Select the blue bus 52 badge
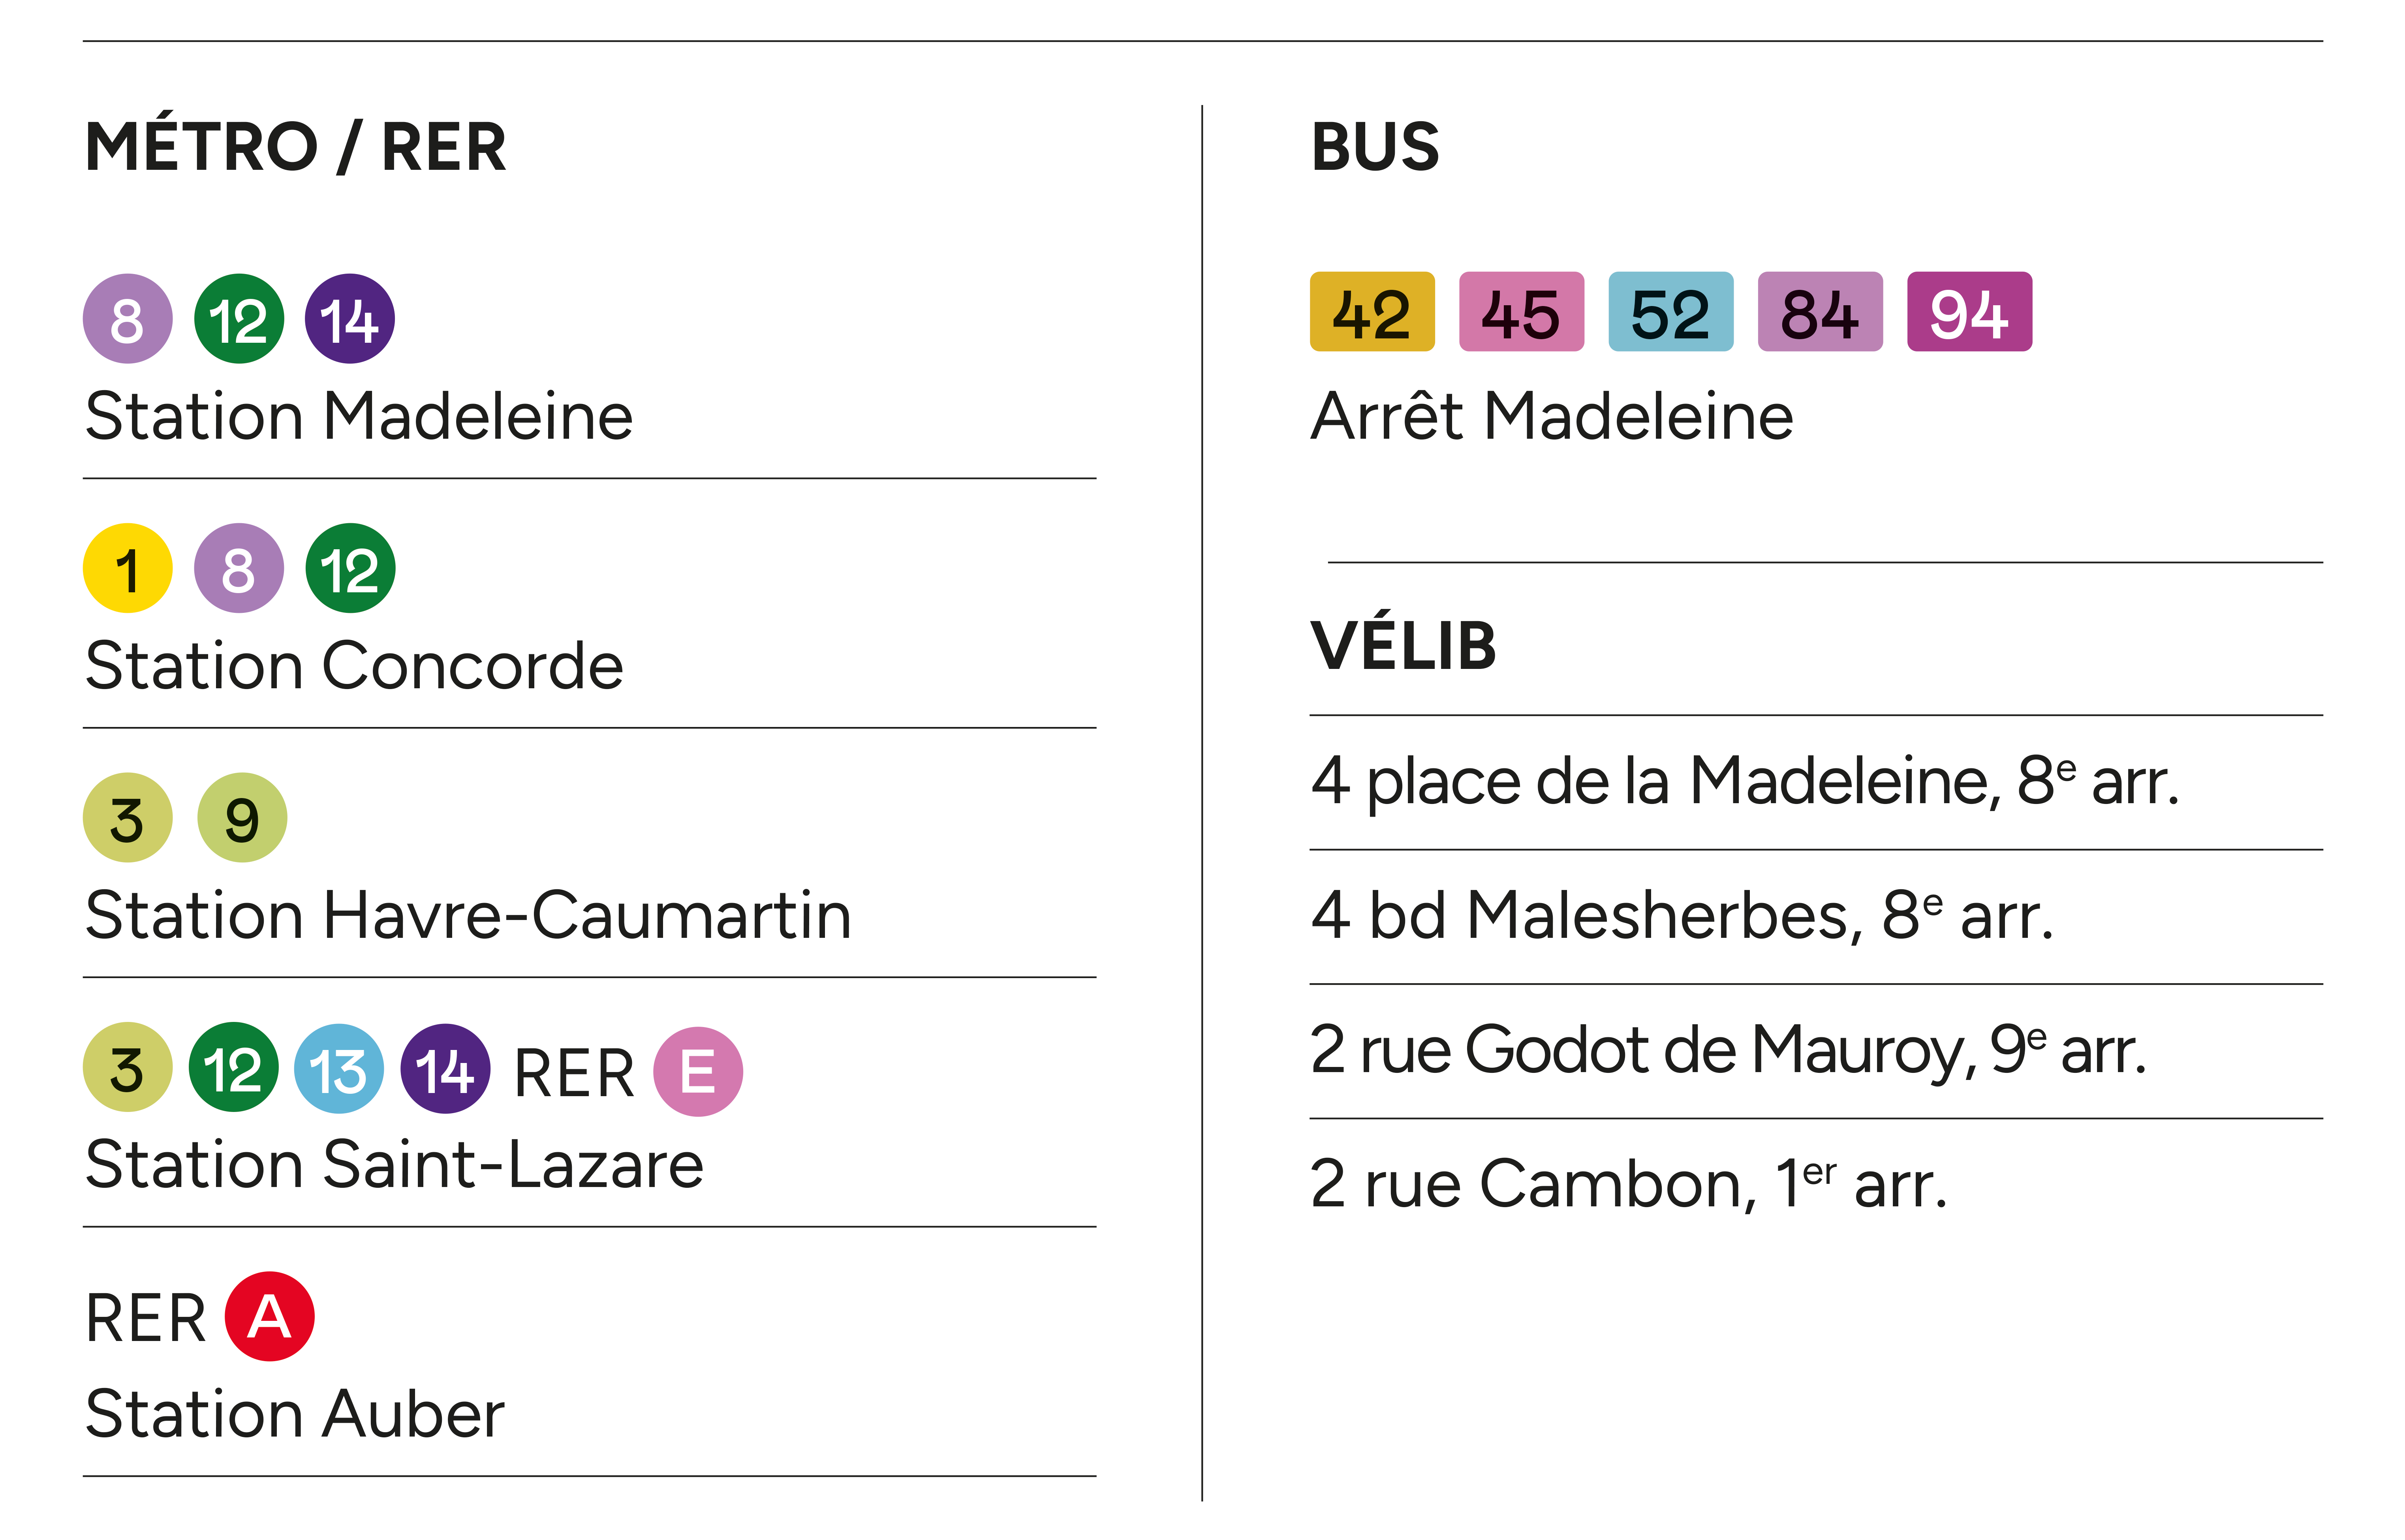The height and width of the screenshot is (1540, 2405). [1670, 312]
